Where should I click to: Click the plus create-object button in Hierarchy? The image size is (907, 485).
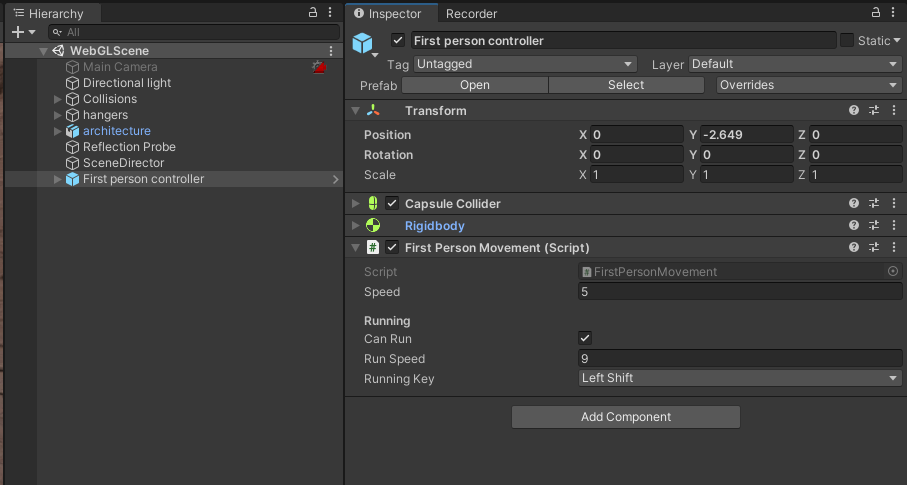click(18, 32)
